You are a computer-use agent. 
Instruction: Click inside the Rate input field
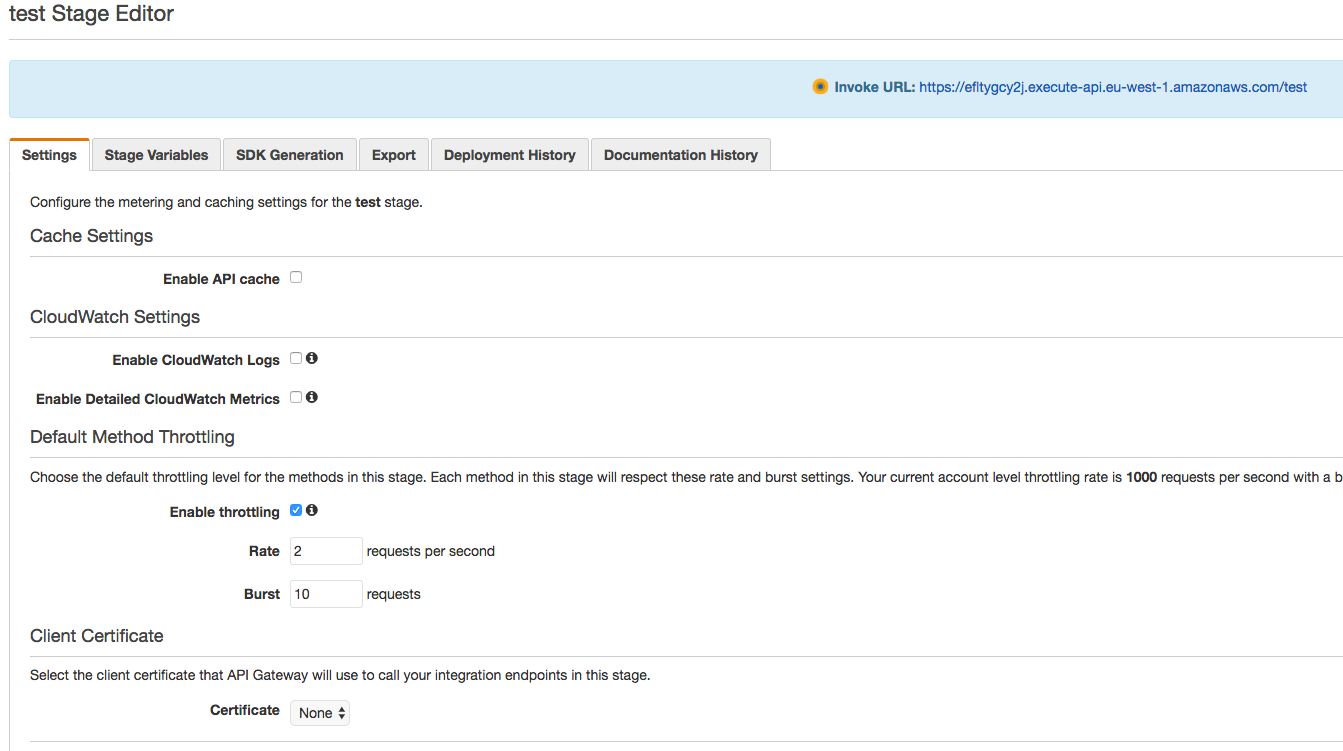325,550
